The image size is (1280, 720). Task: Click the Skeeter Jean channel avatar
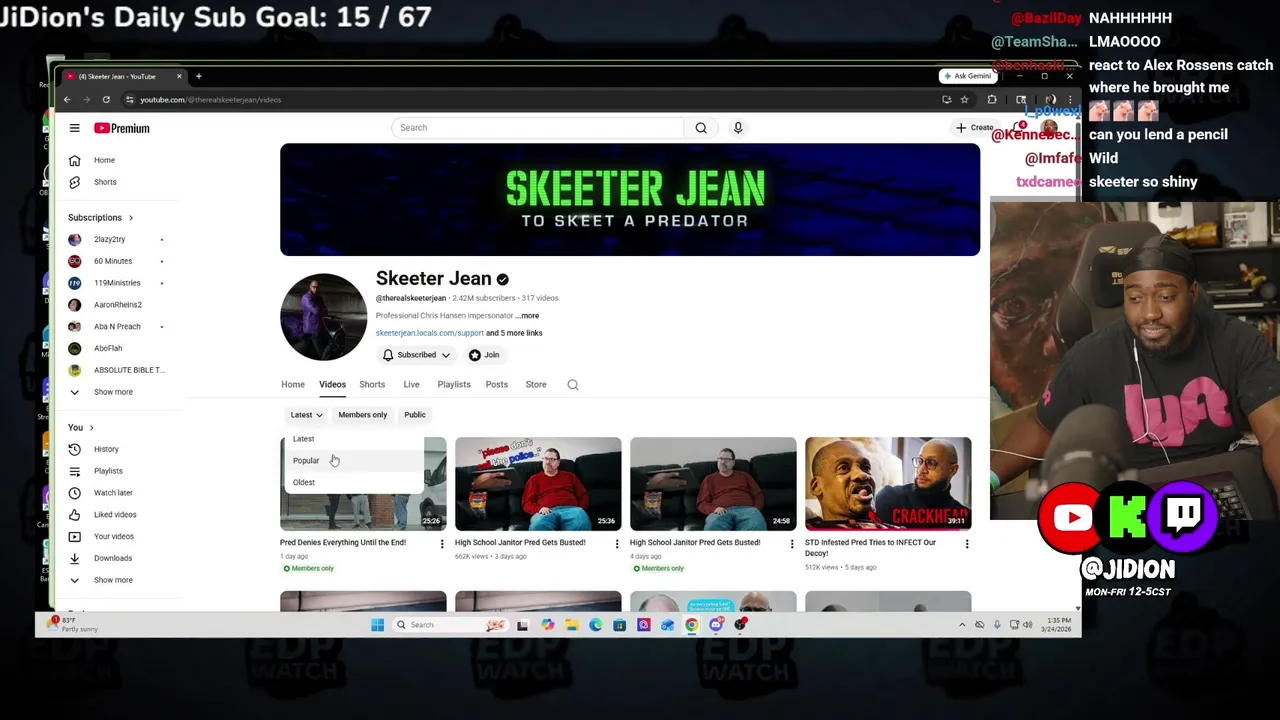[x=323, y=317]
